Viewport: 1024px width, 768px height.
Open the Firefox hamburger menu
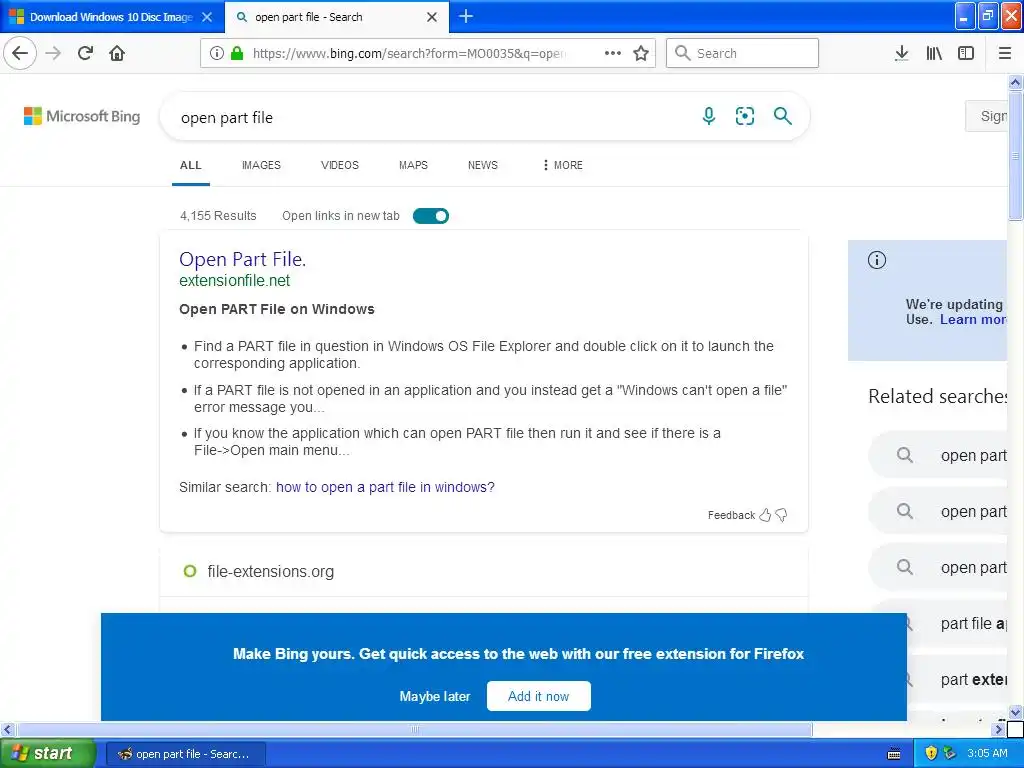(1004, 53)
